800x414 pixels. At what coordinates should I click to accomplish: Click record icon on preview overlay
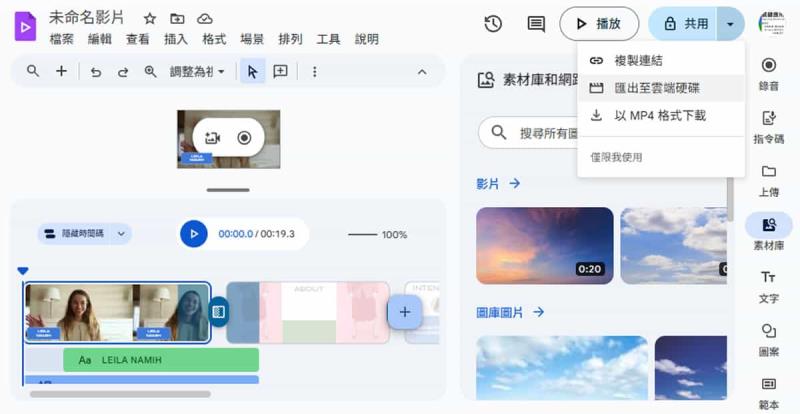[x=244, y=137]
